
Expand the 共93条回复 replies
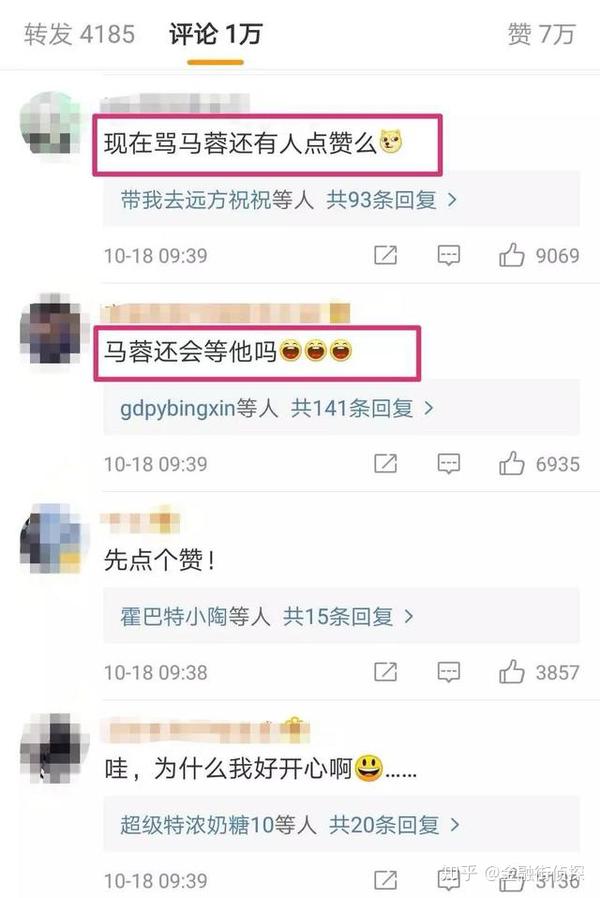(392, 200)
